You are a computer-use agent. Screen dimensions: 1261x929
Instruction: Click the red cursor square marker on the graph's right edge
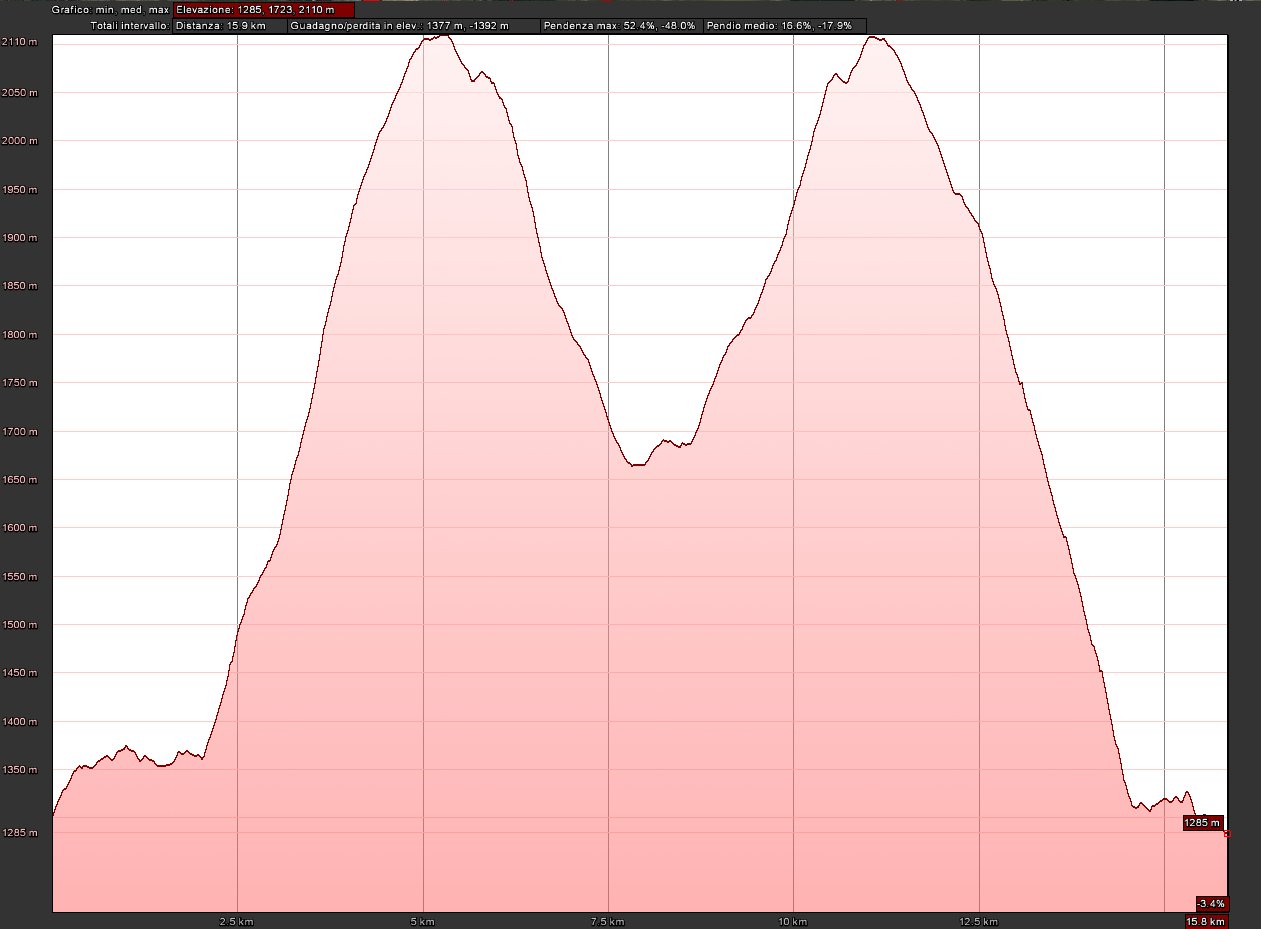coord(1227,833)
